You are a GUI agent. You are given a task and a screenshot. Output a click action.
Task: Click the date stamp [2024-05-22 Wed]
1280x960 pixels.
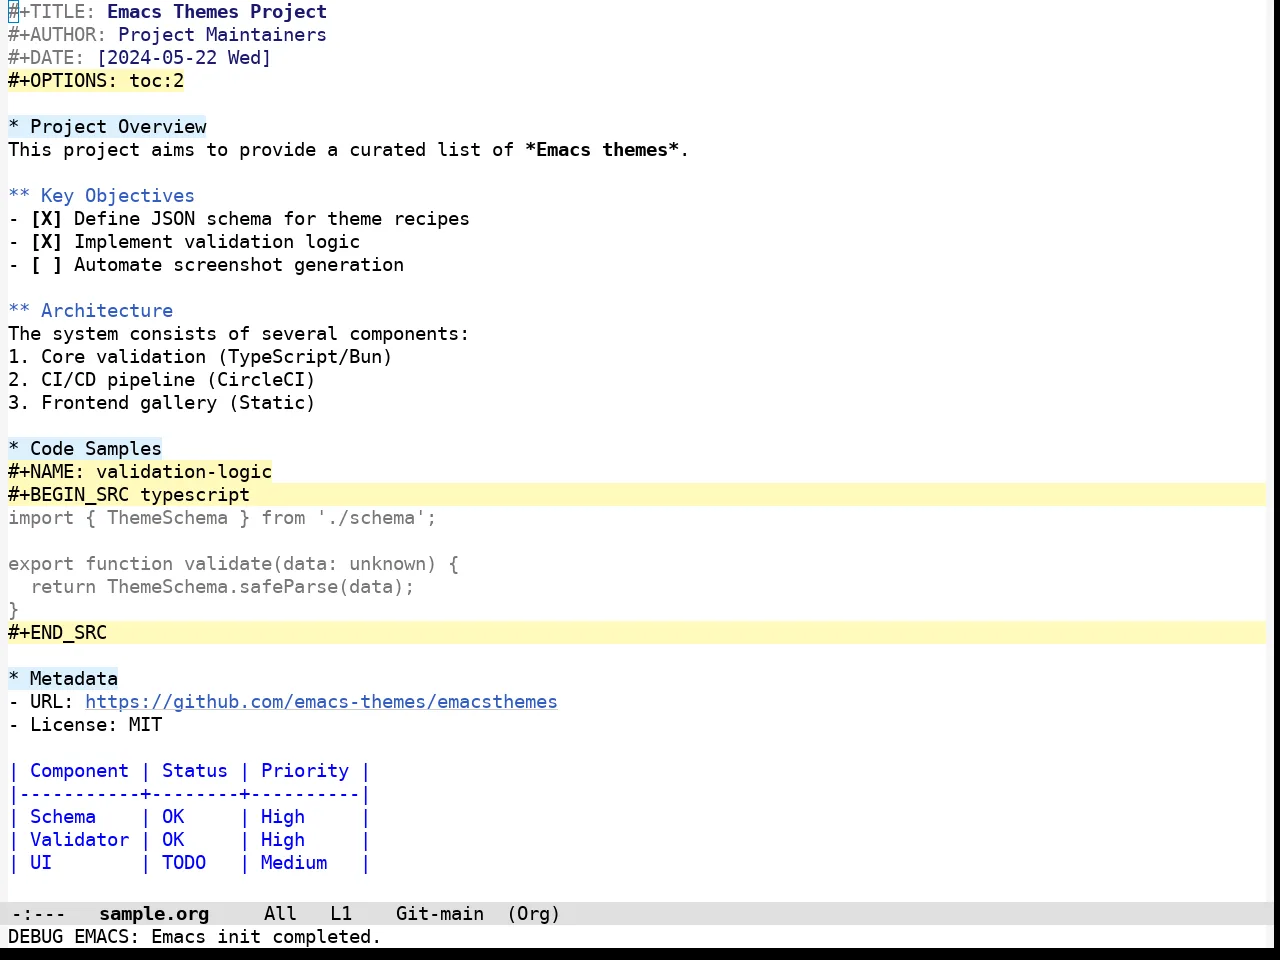[184, 58]
